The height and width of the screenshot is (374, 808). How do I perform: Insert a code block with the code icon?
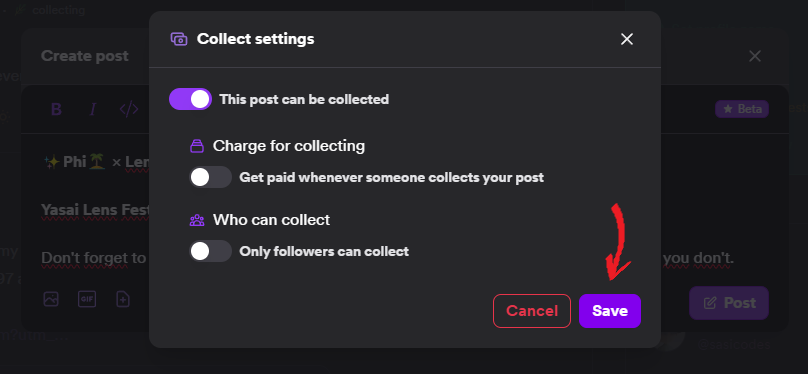pos(129,109)
